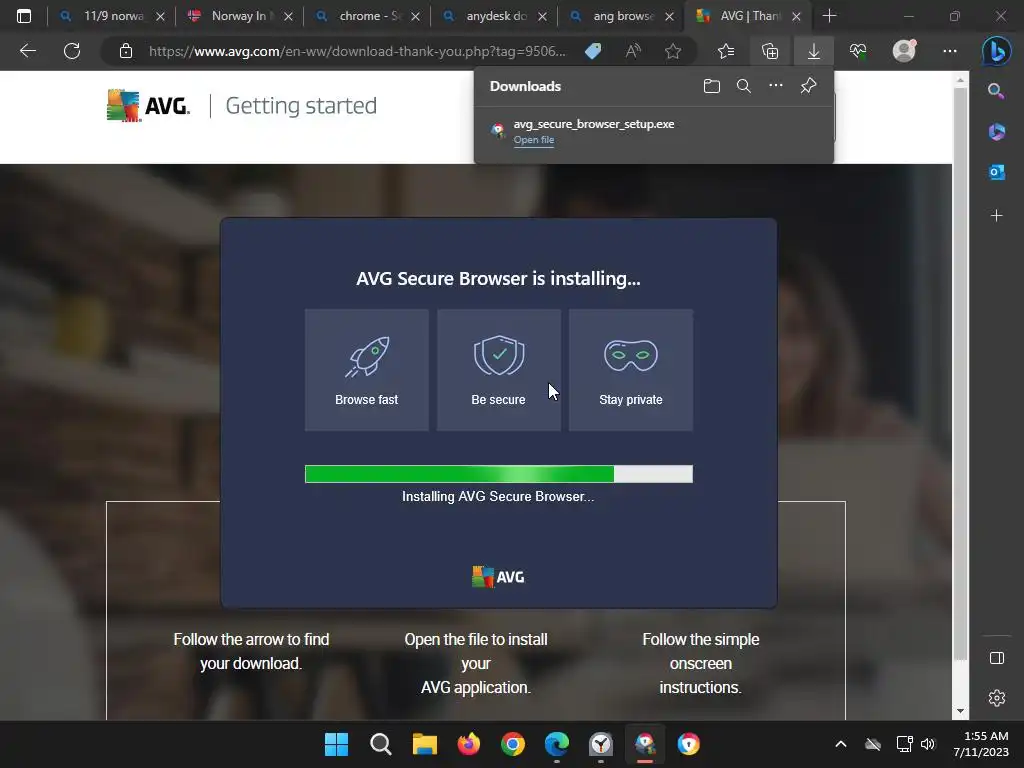The width and height of the screenshot is (1024, 768).
Task: Add a sidebar app with plus
Action: pyautogui.click(x=996, y=216)
